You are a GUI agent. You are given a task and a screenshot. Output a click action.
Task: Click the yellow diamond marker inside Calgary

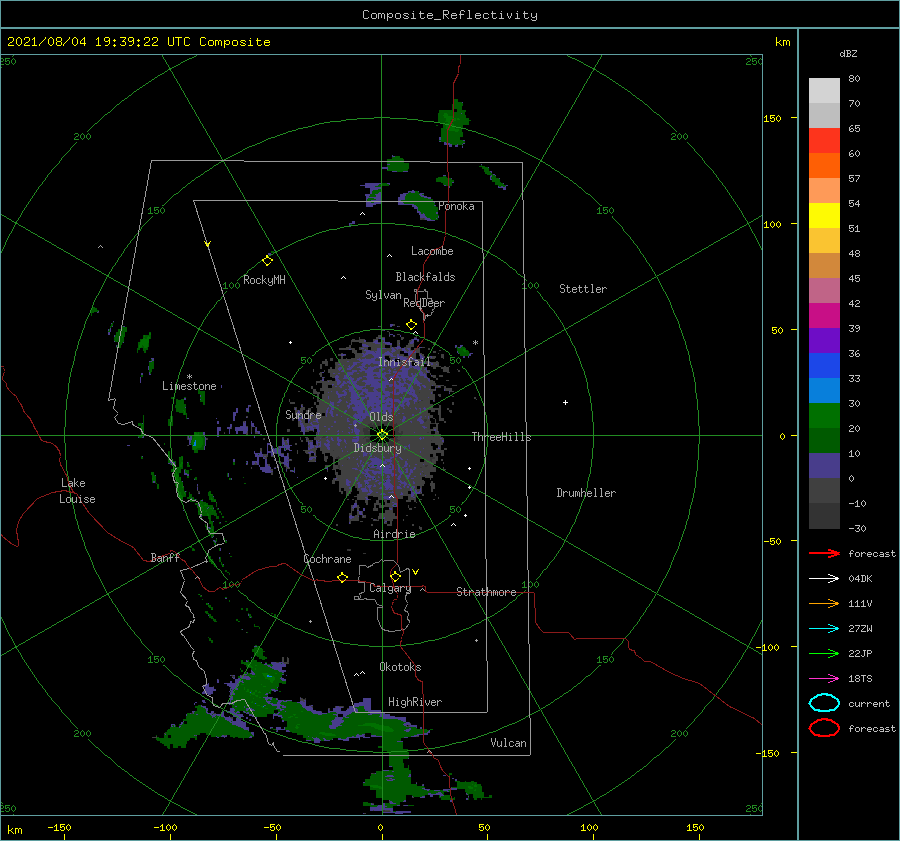395,576
